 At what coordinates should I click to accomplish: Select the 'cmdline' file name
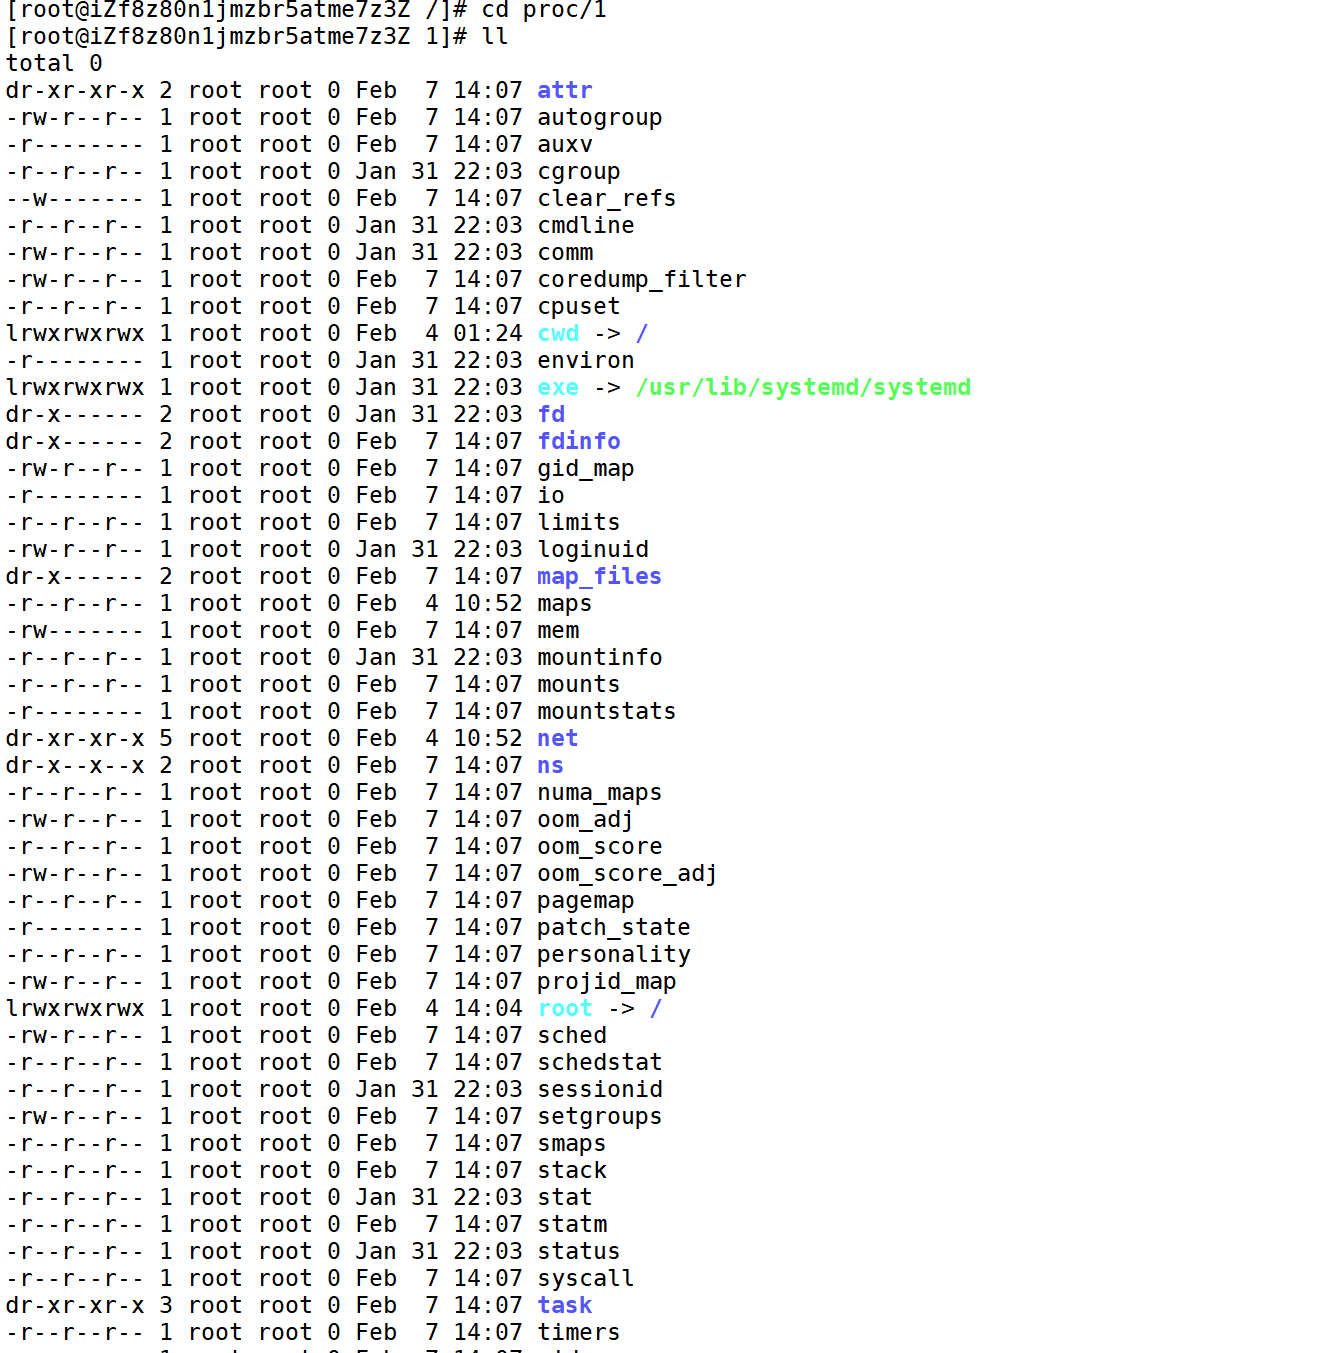tap(586, 225)
